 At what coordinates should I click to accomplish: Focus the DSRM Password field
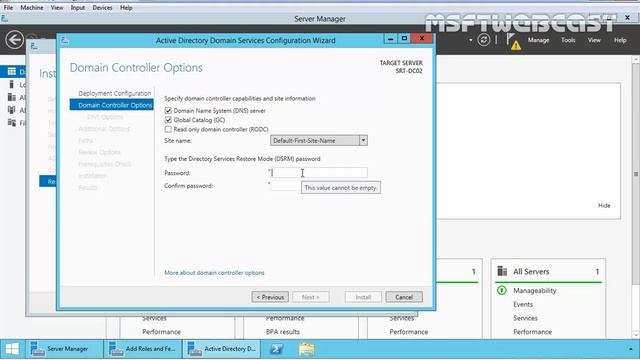(319, 173)
